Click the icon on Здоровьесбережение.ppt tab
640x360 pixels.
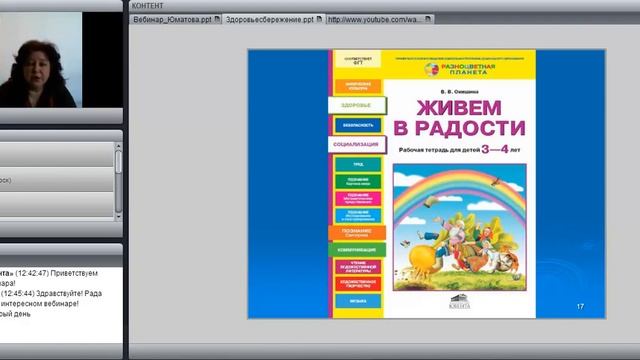320,19
